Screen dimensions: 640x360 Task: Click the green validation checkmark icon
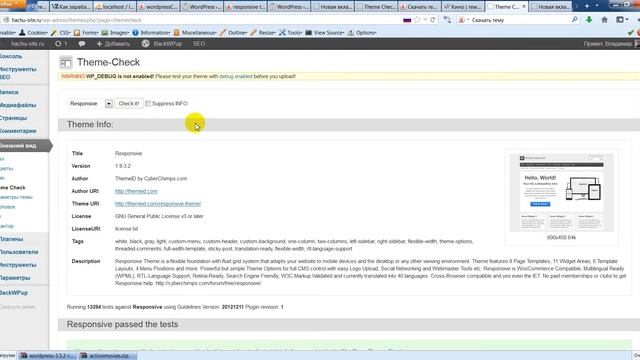coord(631,33)
